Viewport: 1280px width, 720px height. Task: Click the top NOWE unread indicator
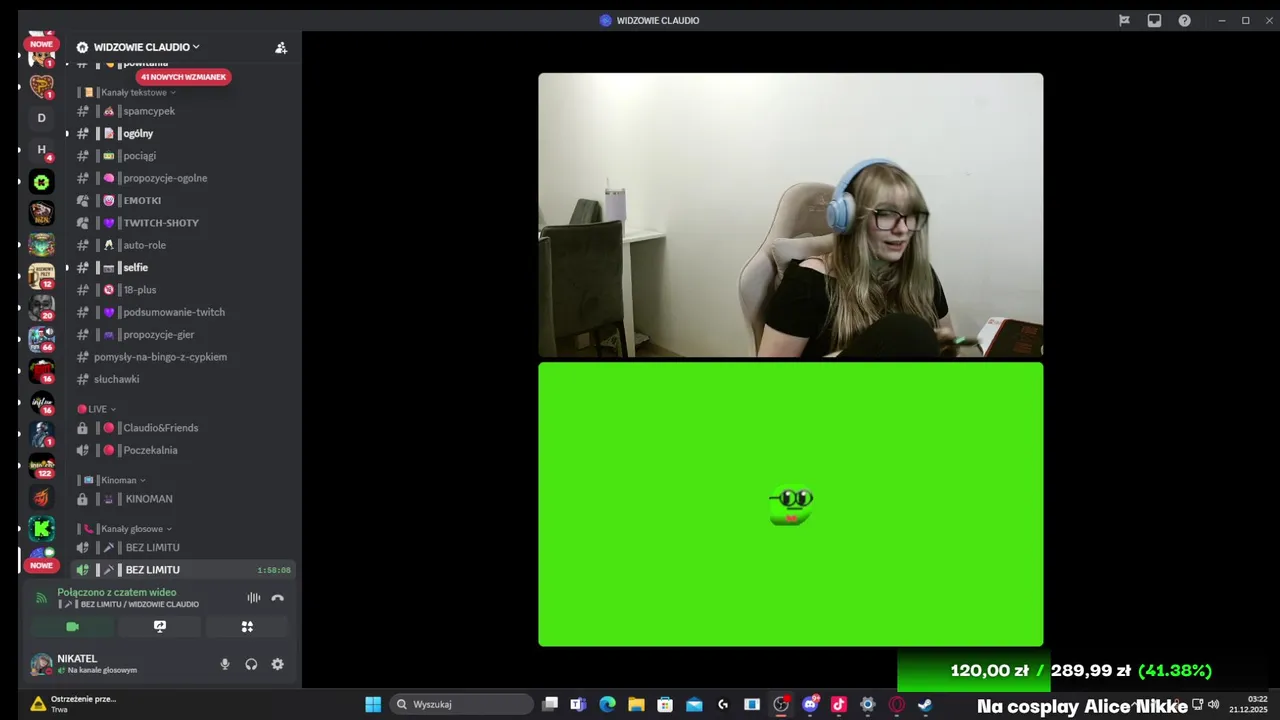[x=41, y=44]
